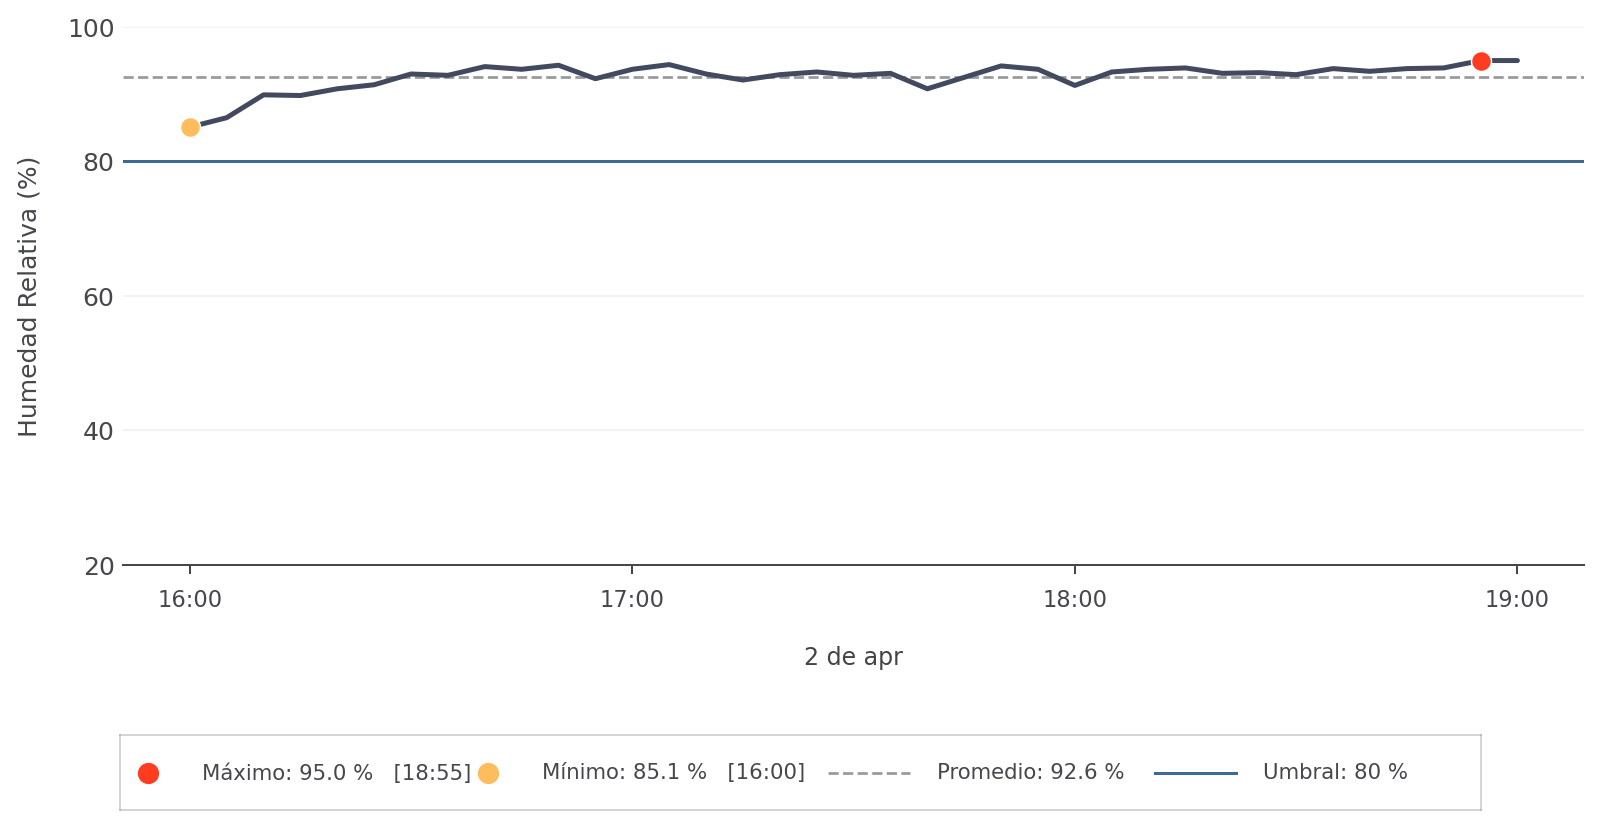
Task: Toggle the Promedio: 92.6 % legend entry
Action: [1030, 773]
